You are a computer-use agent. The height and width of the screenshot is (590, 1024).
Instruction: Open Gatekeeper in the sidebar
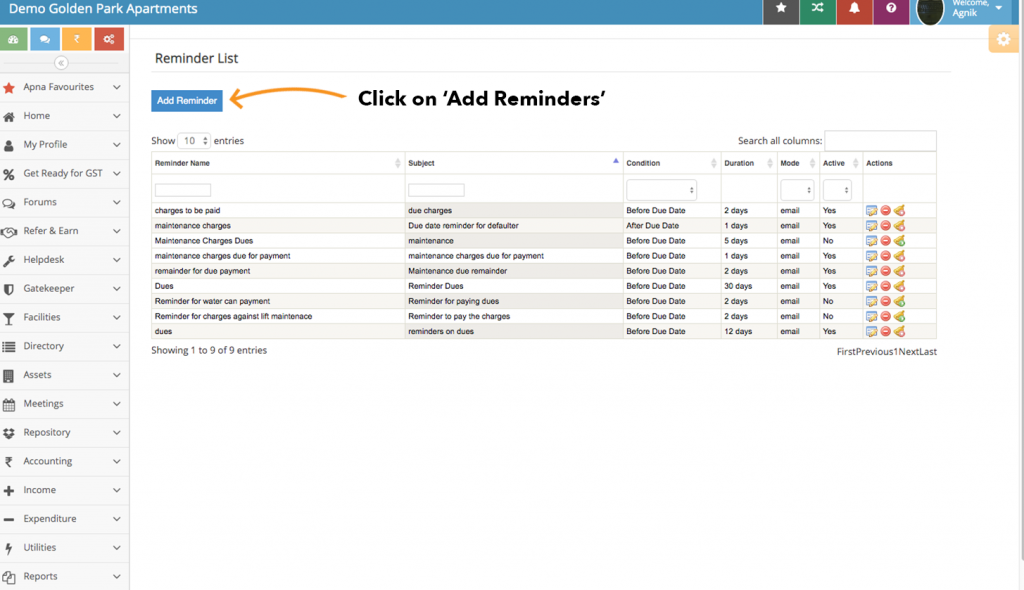[x=64, y=288]
